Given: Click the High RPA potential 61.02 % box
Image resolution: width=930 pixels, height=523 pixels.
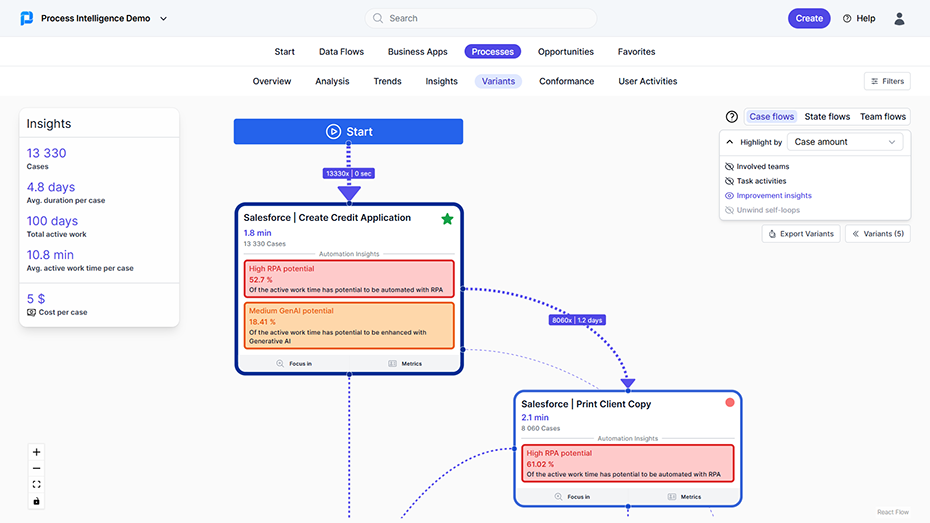Looking at the screenshot, I should tap(628, 463).
